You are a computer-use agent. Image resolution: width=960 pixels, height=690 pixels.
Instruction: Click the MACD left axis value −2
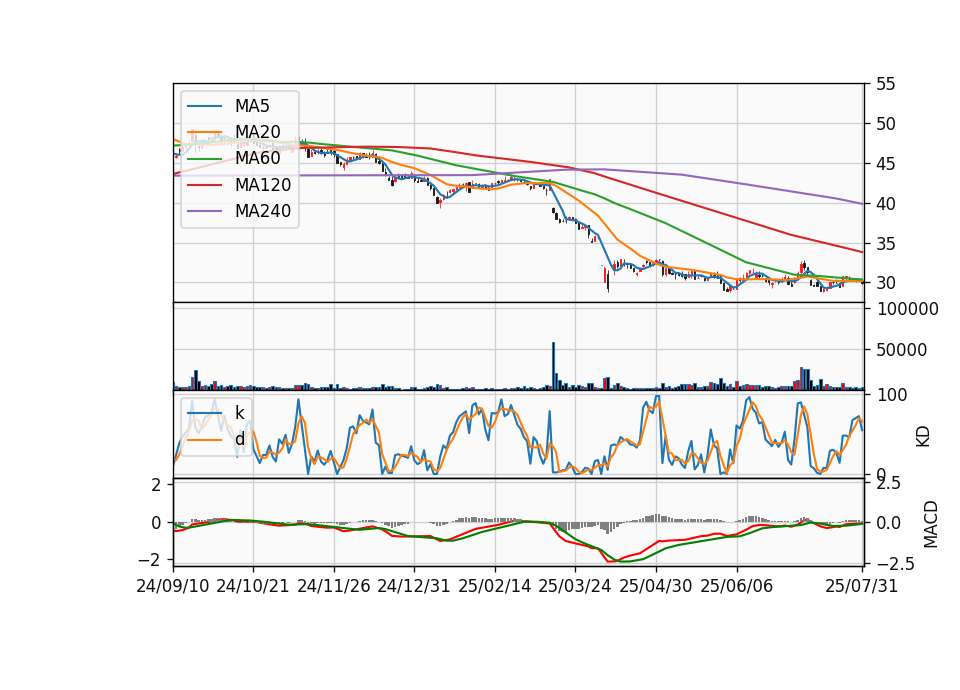tap(149, 560)
